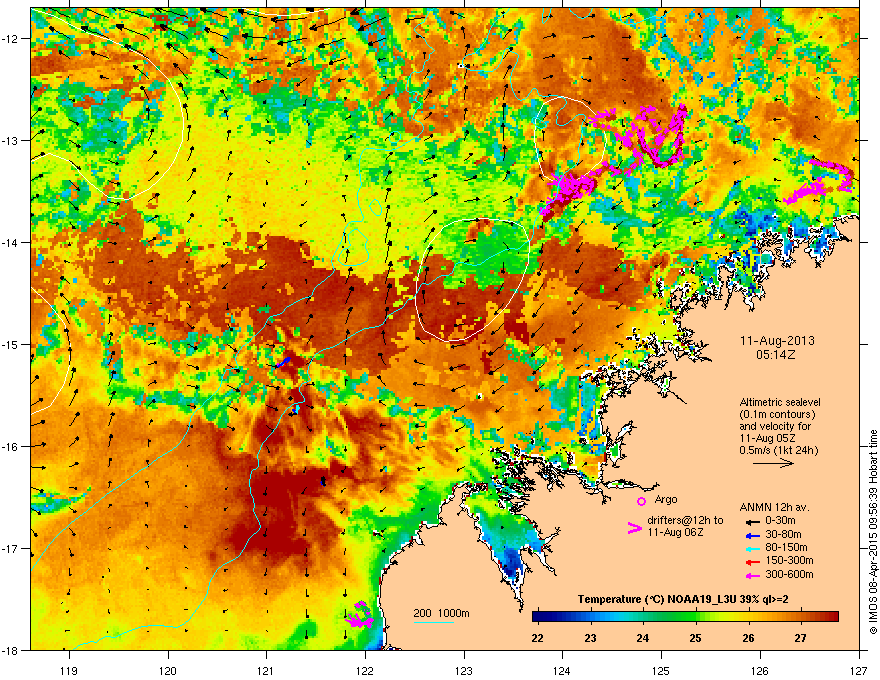The height and width of the screenshot is (680, 880).
Task: Click the '11-Aug 06Z' drifters date text
Action: point(675,532)
